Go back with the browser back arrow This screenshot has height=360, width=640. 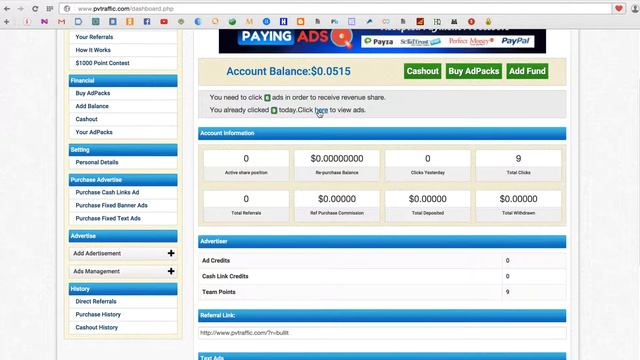(x=7, y=9)
